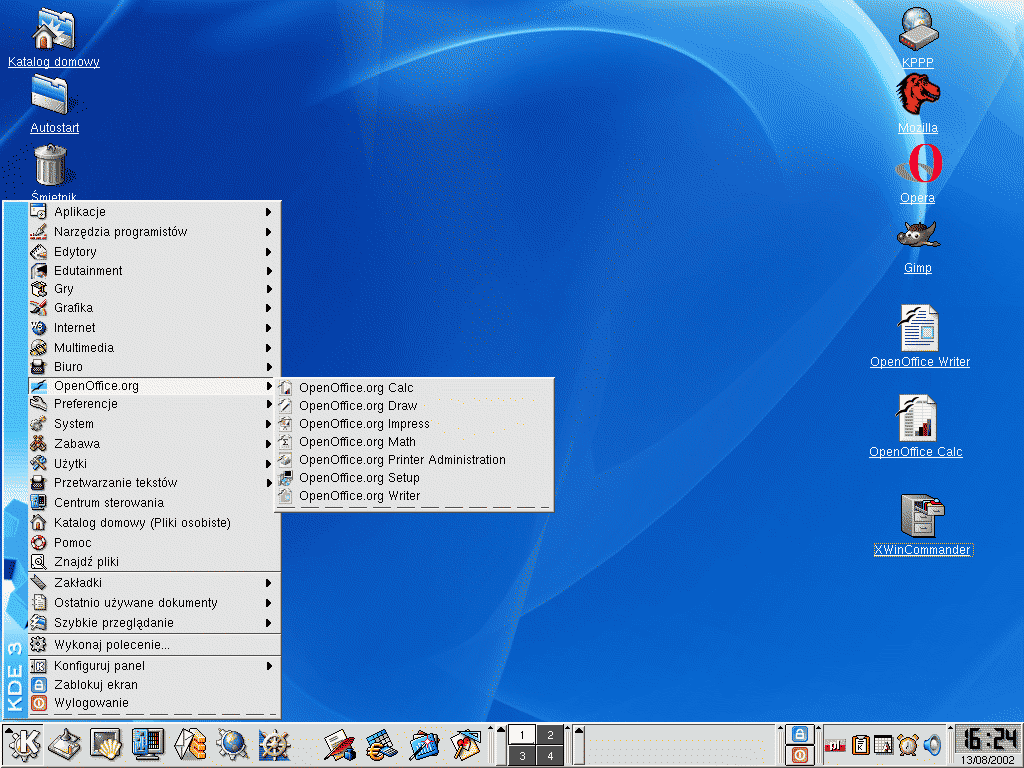Open the Klipper clipboard tray icon
This screenshot has height=768, width=1024.
coord(861,744)
